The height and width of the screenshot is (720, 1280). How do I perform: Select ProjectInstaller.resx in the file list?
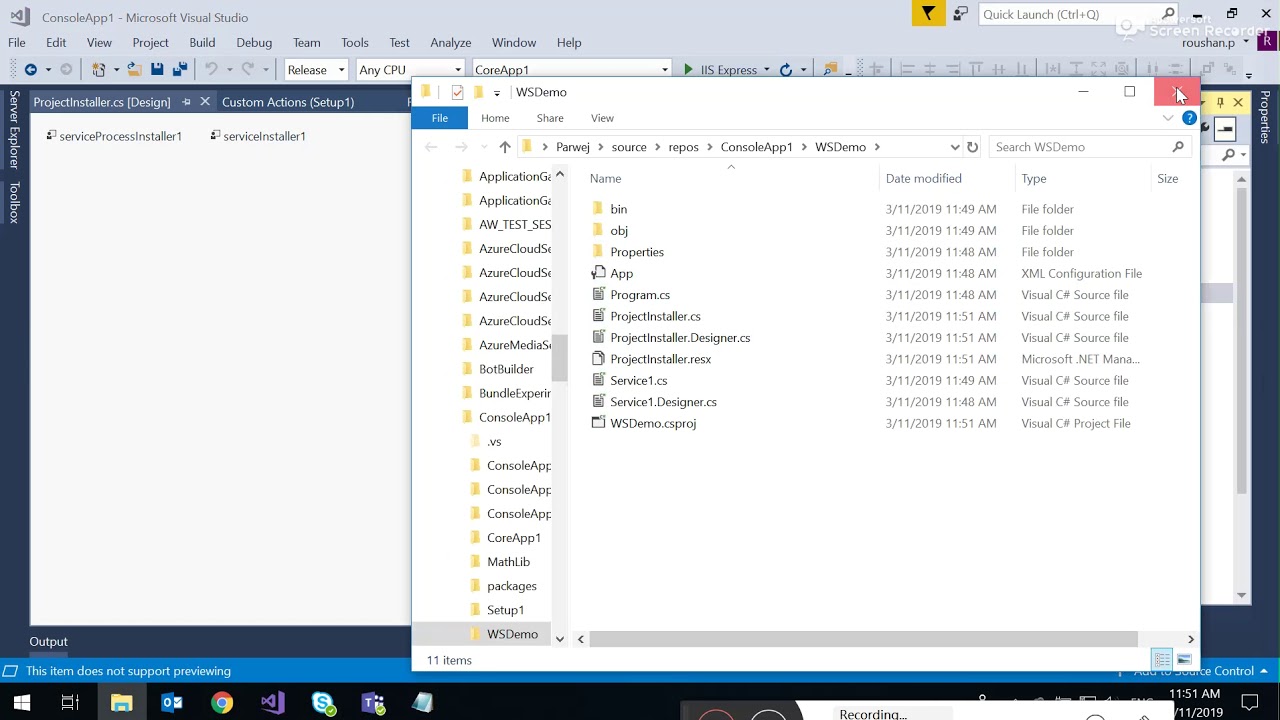[661, 359]
